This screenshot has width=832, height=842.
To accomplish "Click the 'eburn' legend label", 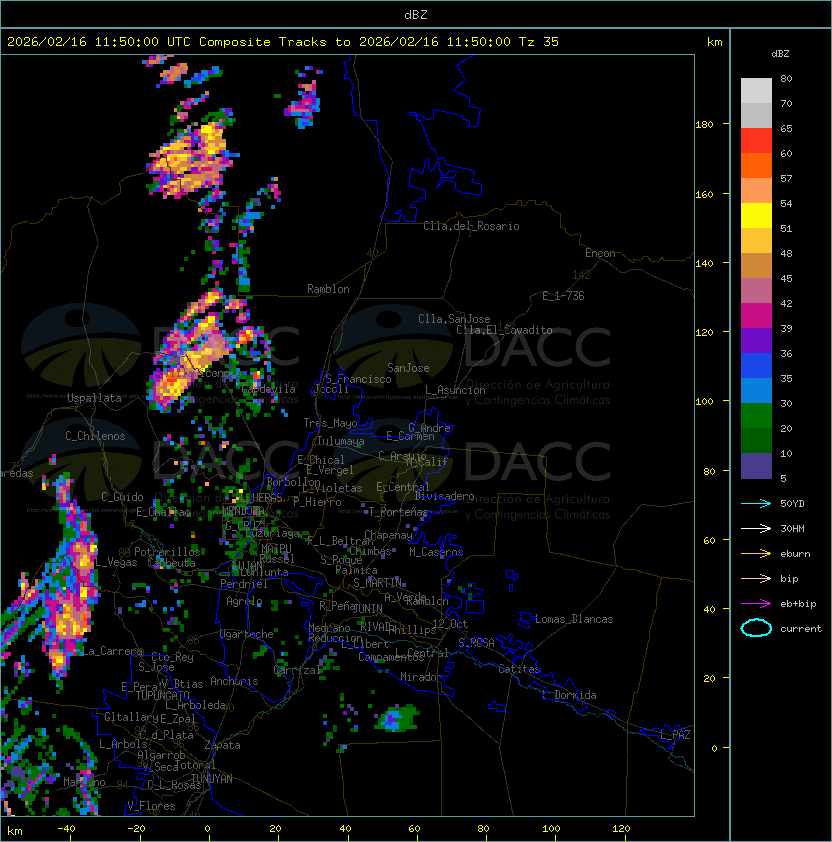I will [795, 554].
